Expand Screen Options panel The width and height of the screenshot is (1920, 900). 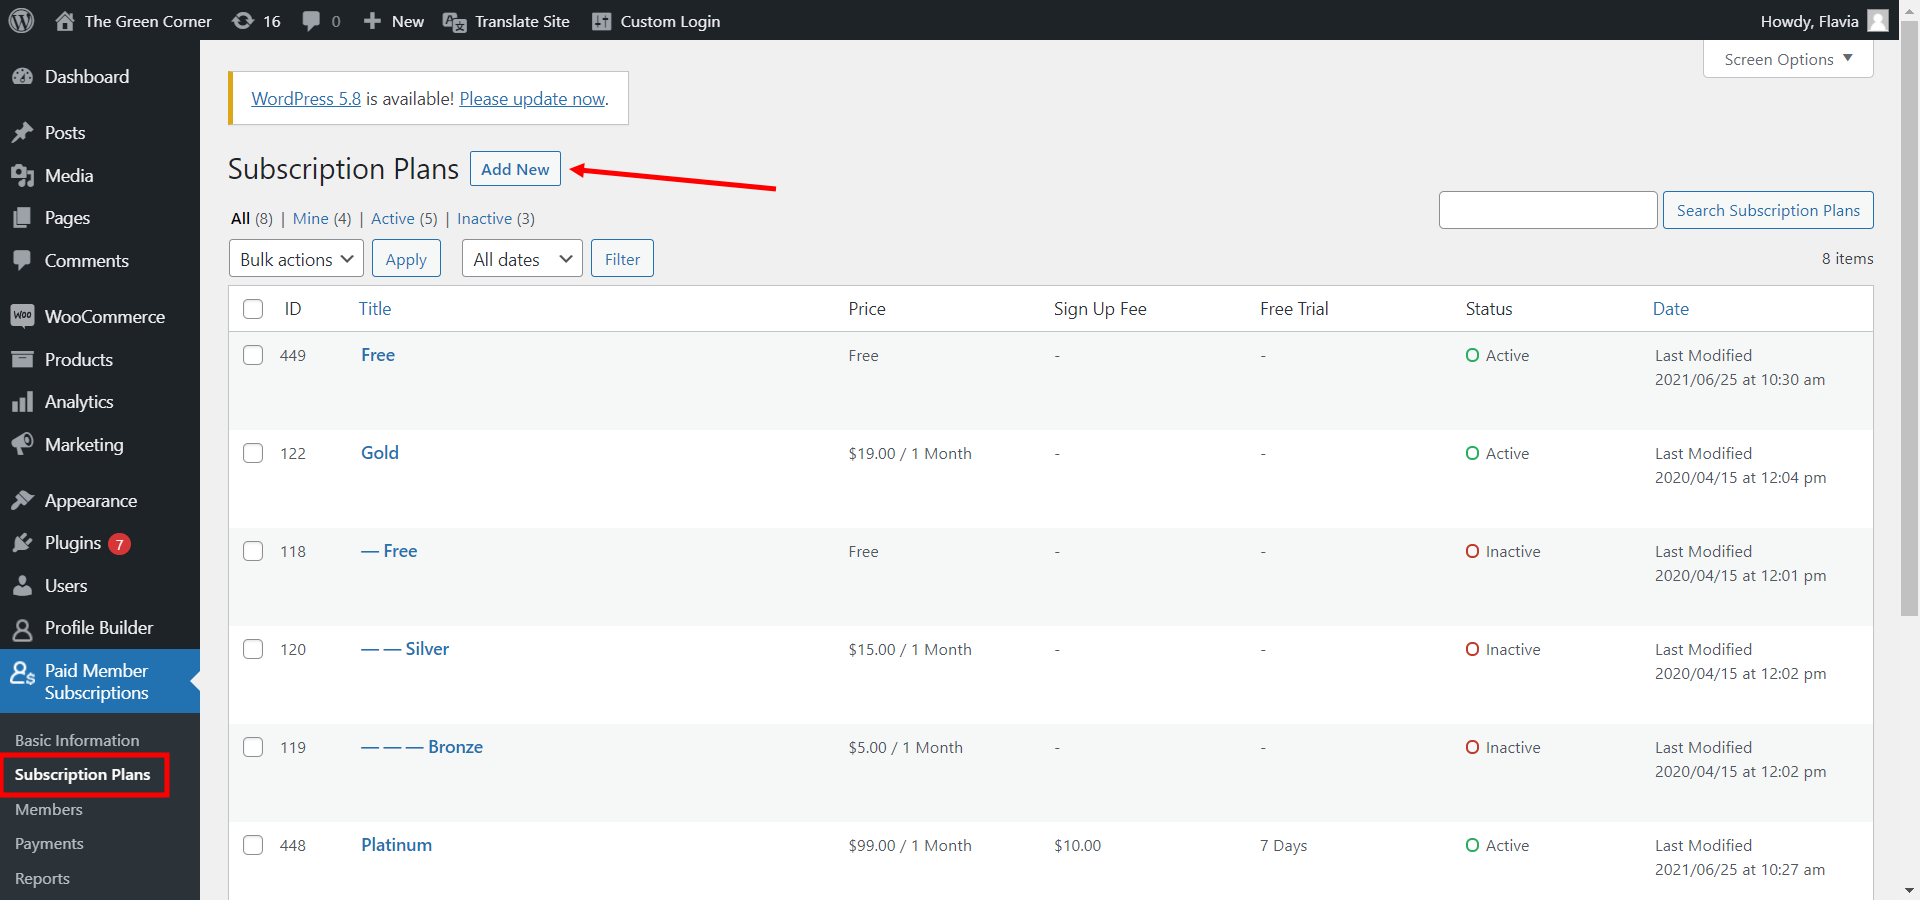1788,59
